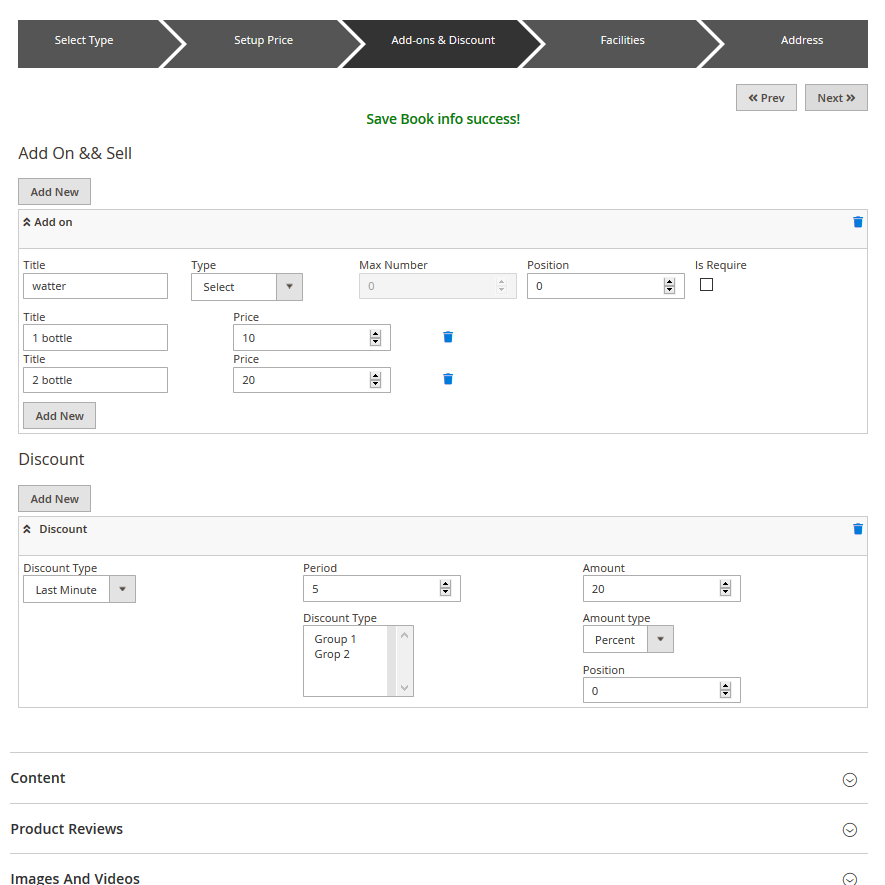The image size is (885, 885).
Task: Select Group 1 in the discount list
Action: click(335, 639)
